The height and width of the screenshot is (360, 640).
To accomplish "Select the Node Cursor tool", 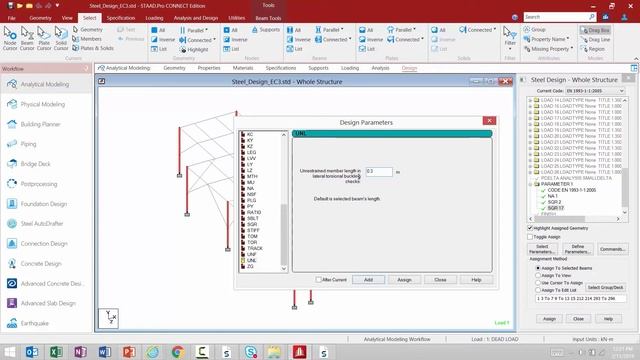I will (x=10, y=39).
